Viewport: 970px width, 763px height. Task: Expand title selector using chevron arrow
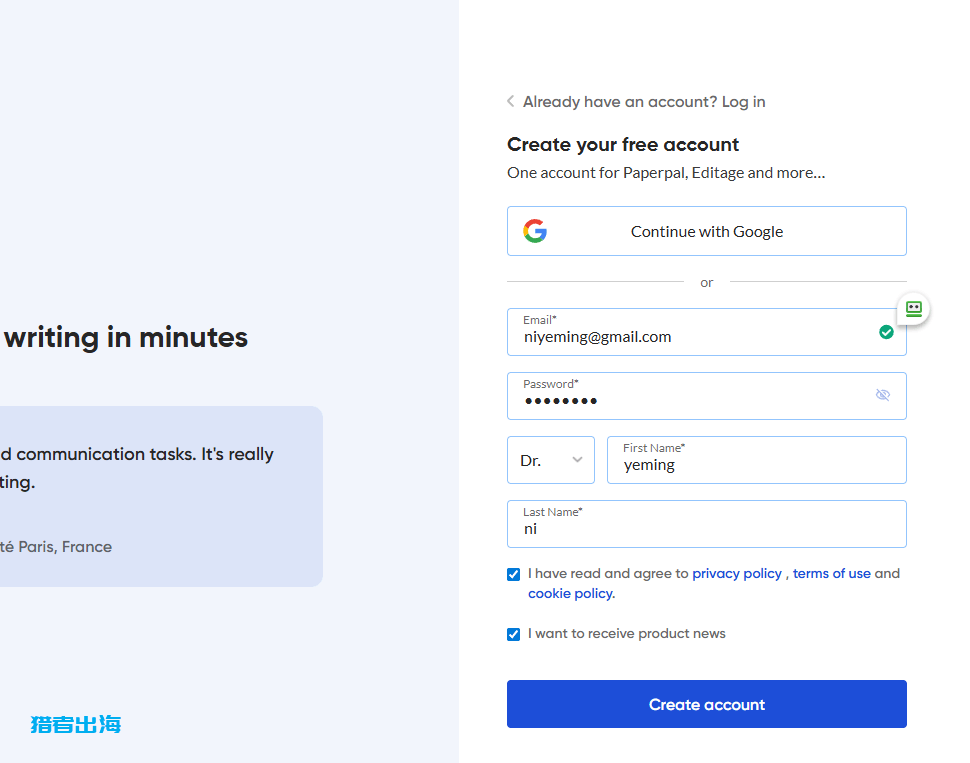pyautogui.click(x=577, y=460)
